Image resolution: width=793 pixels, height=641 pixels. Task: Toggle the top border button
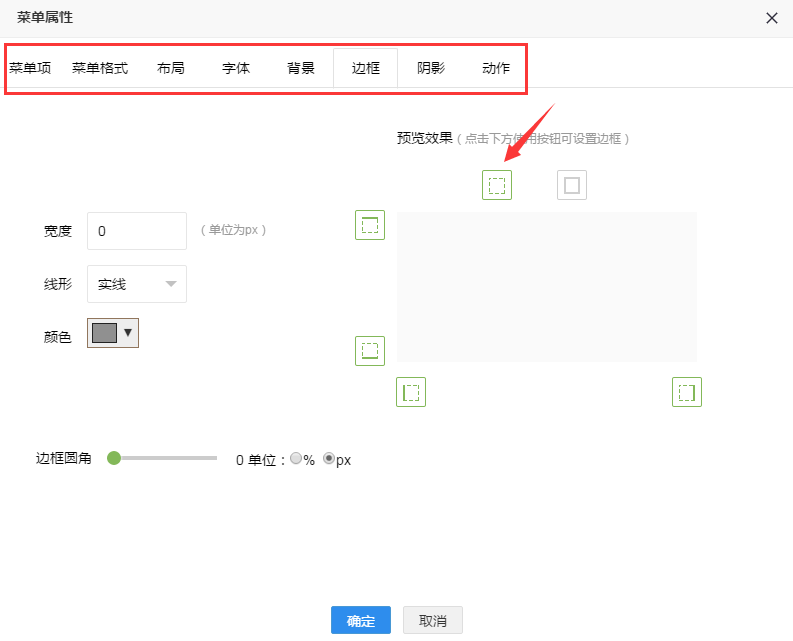[370, 225]
